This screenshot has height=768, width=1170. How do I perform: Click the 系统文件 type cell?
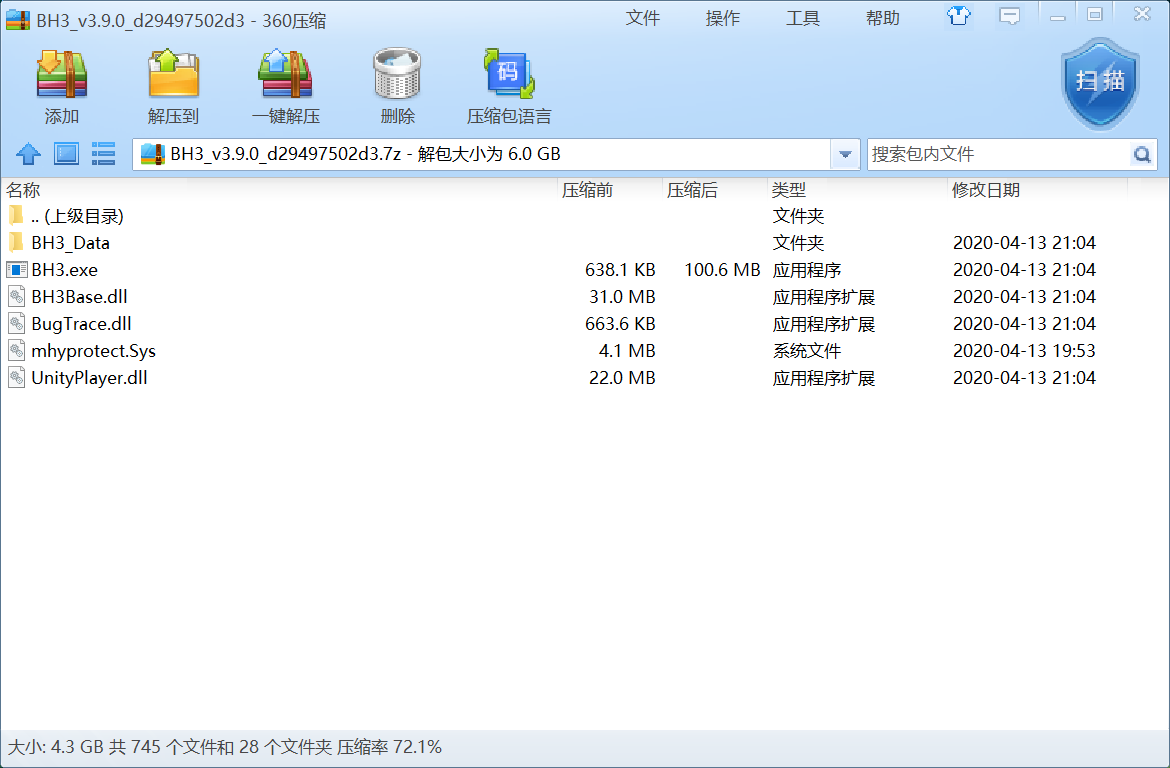tap(807, 351)
